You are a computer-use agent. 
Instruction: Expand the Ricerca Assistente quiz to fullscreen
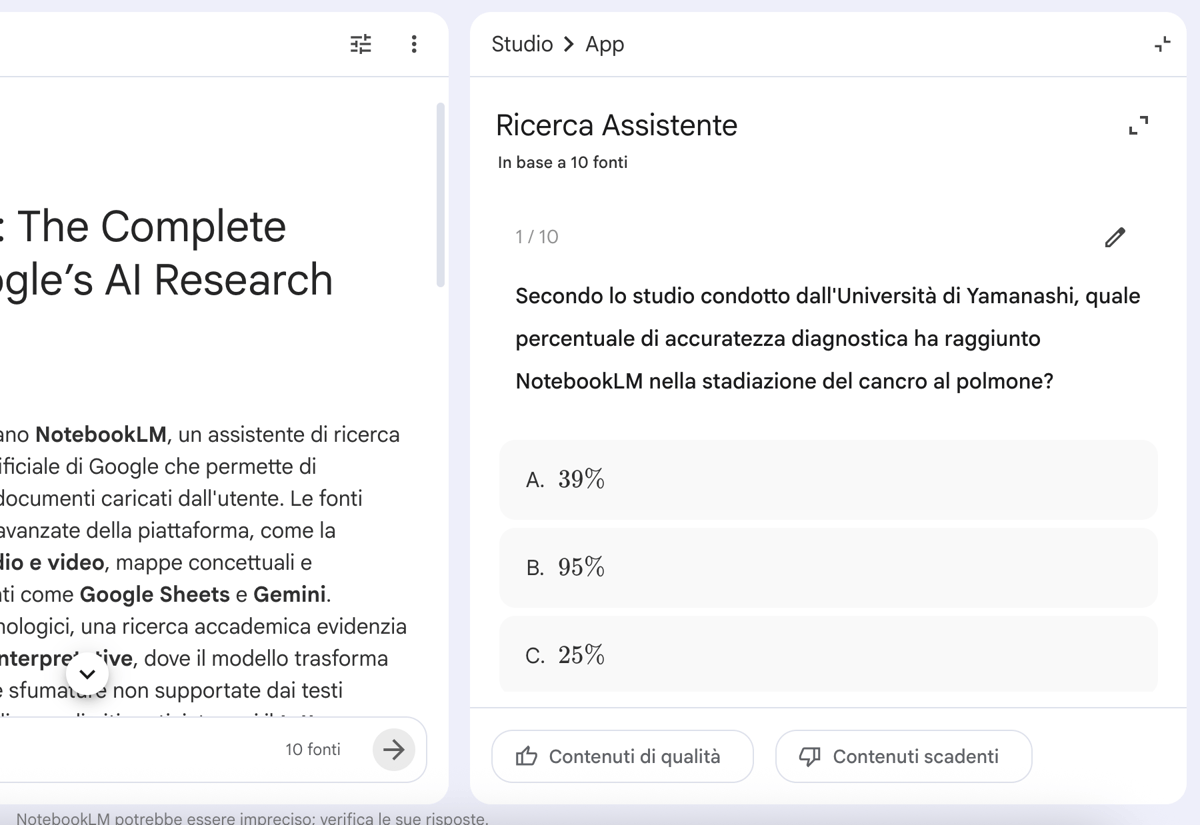[x=1138, y=125]
